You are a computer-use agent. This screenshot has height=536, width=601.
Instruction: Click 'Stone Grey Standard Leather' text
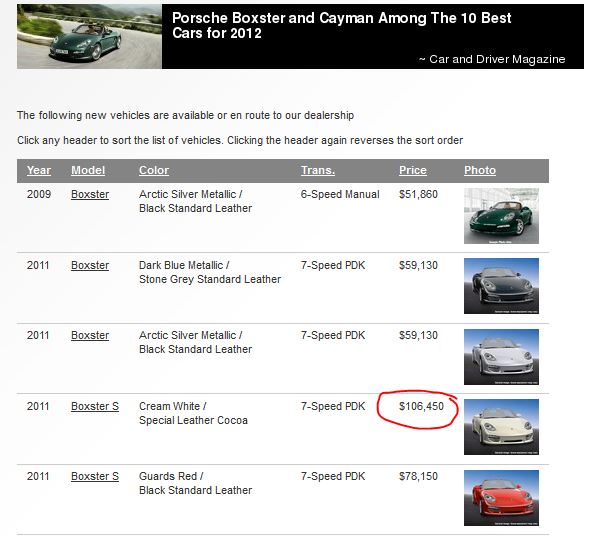pos(210,280)
